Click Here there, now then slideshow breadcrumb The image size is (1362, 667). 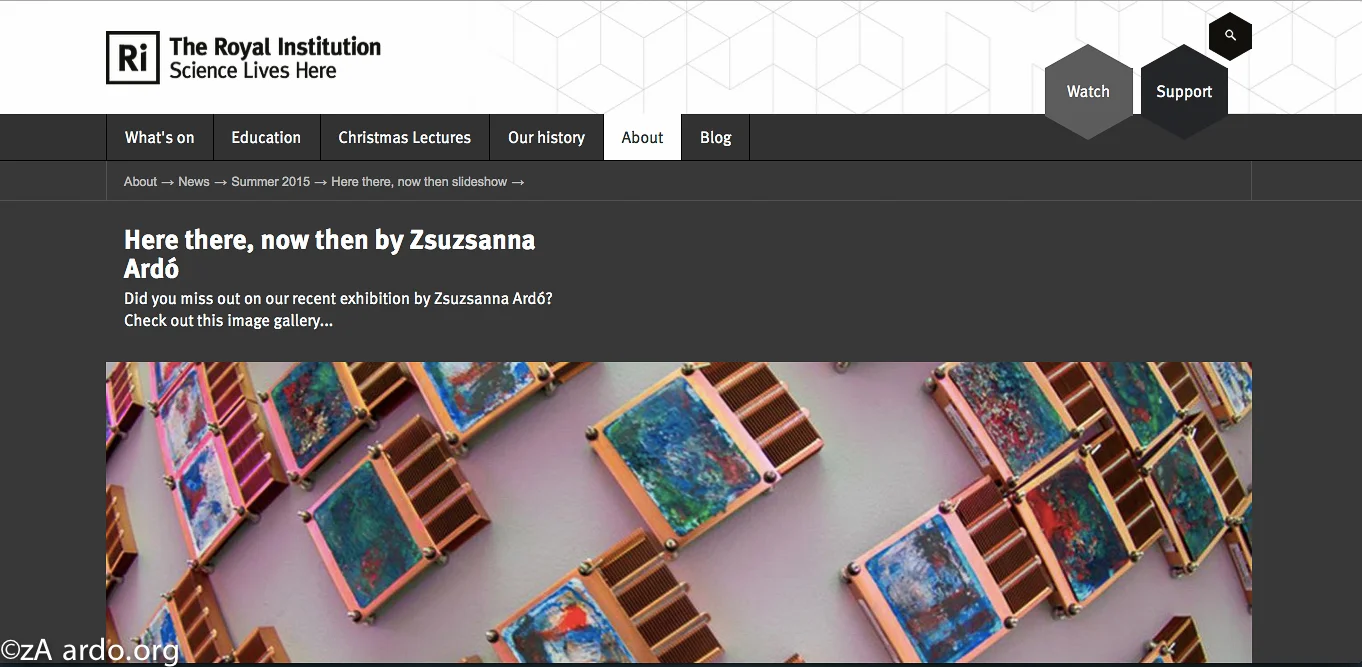click(419, 182)
